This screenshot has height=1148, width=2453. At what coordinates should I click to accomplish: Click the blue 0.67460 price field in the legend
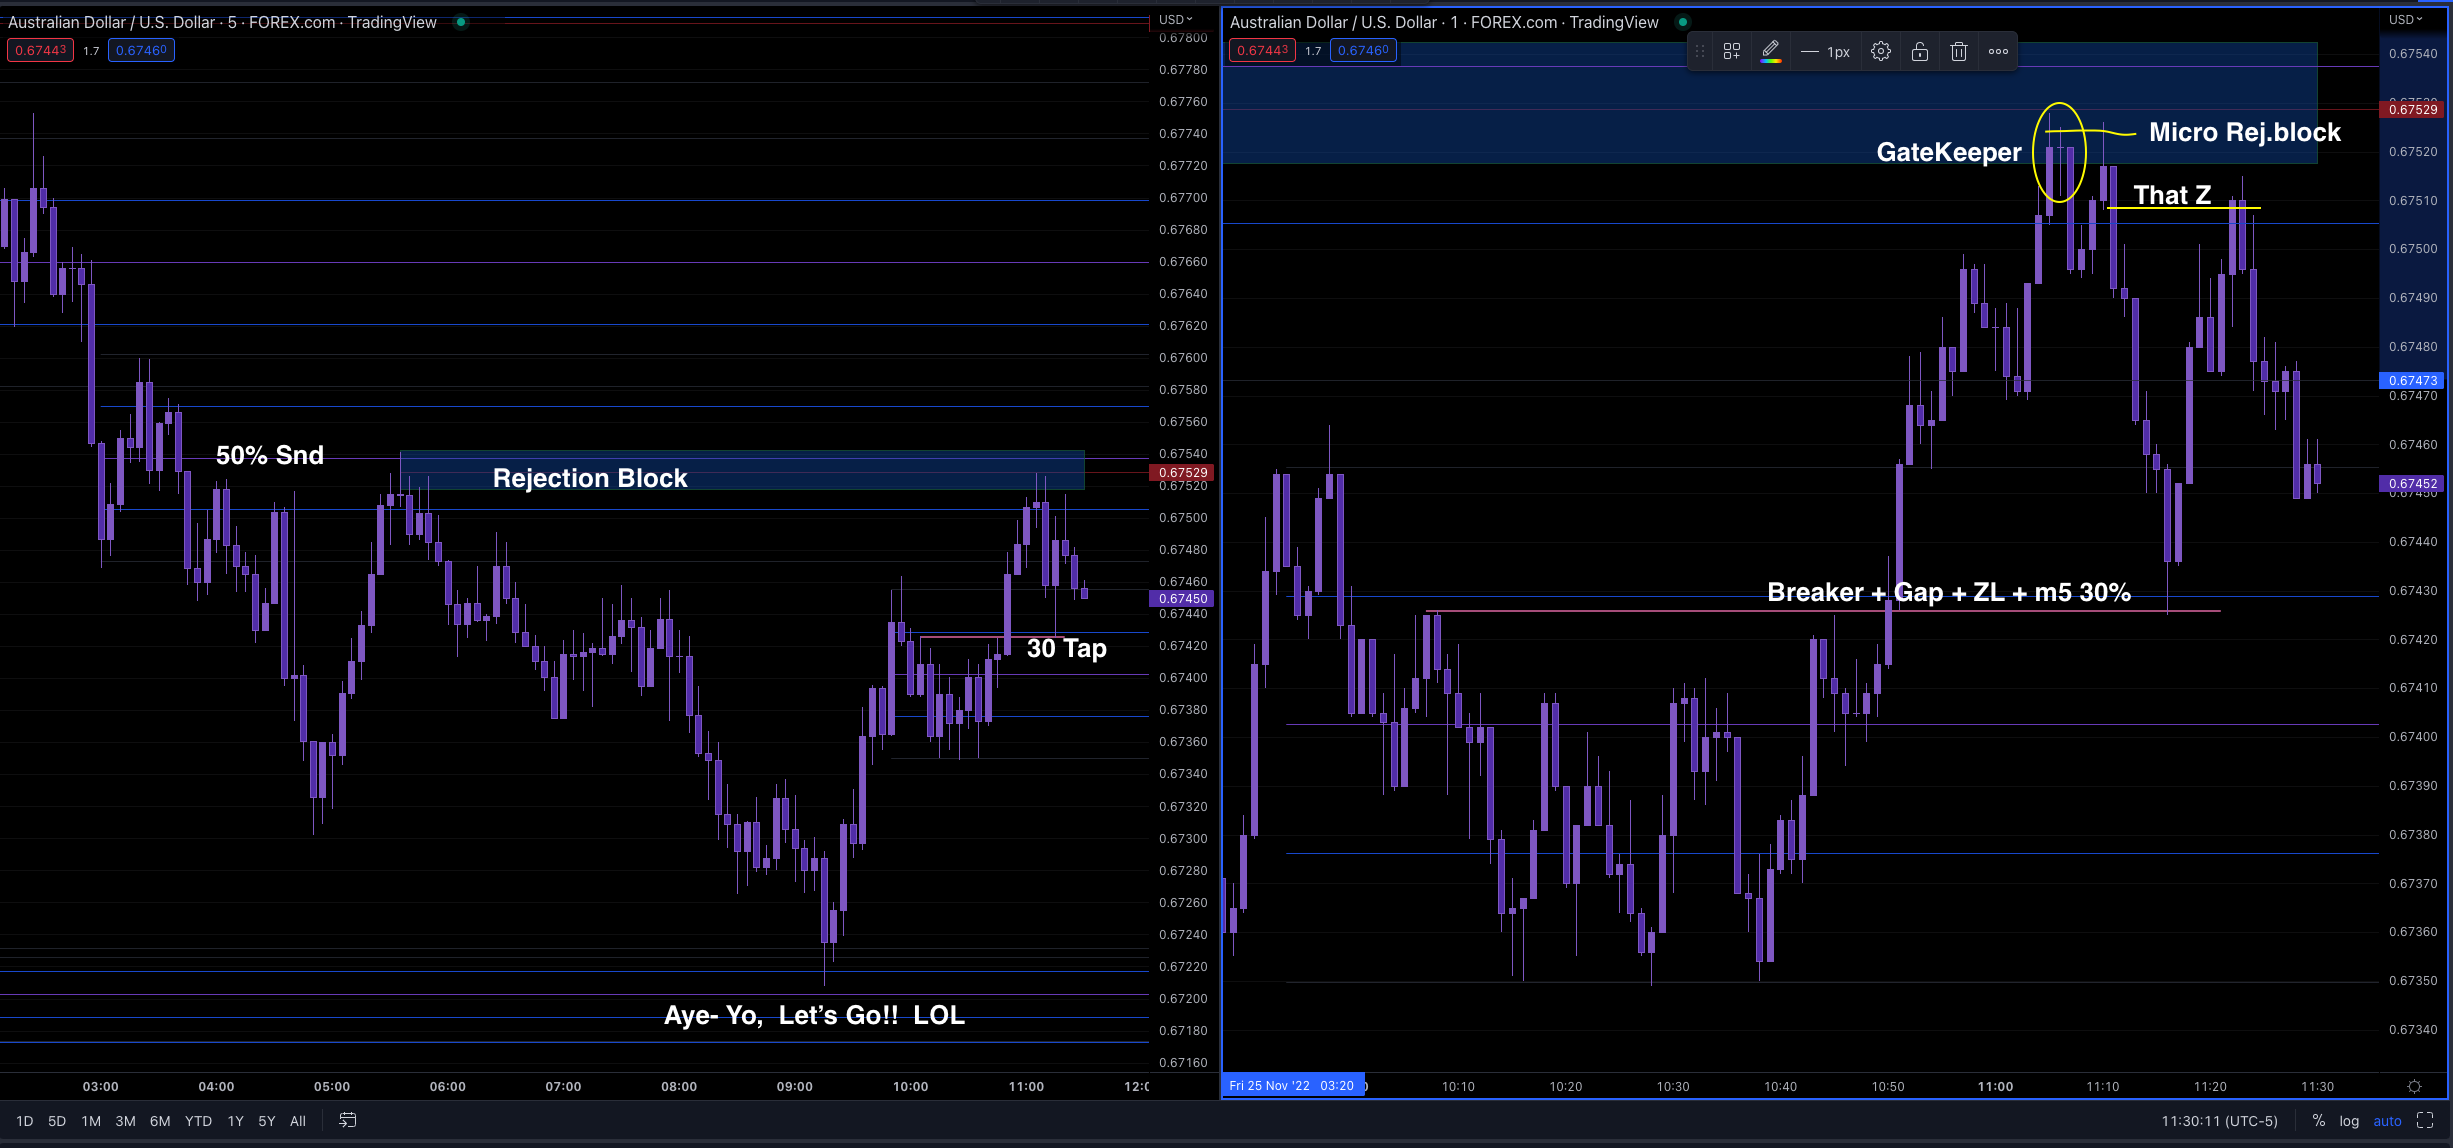click(x=141, y=49)
